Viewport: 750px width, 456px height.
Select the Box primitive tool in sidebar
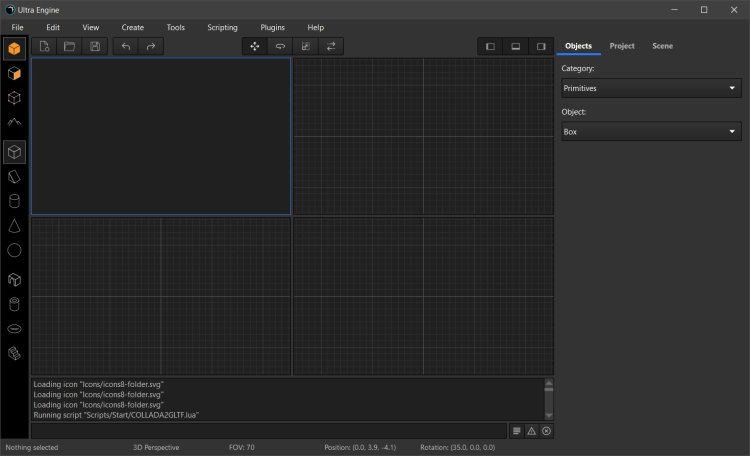(x=14, y=152)
